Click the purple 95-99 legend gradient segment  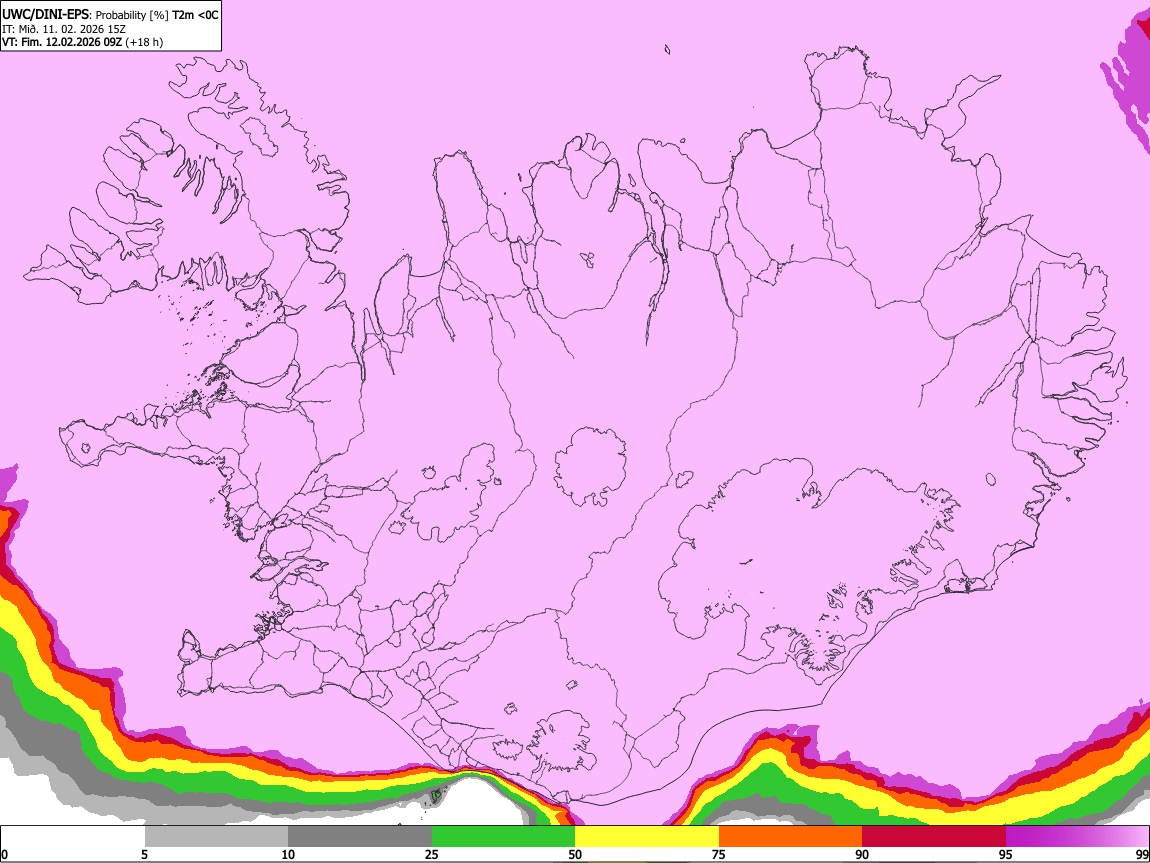[x=1077, y=837]
